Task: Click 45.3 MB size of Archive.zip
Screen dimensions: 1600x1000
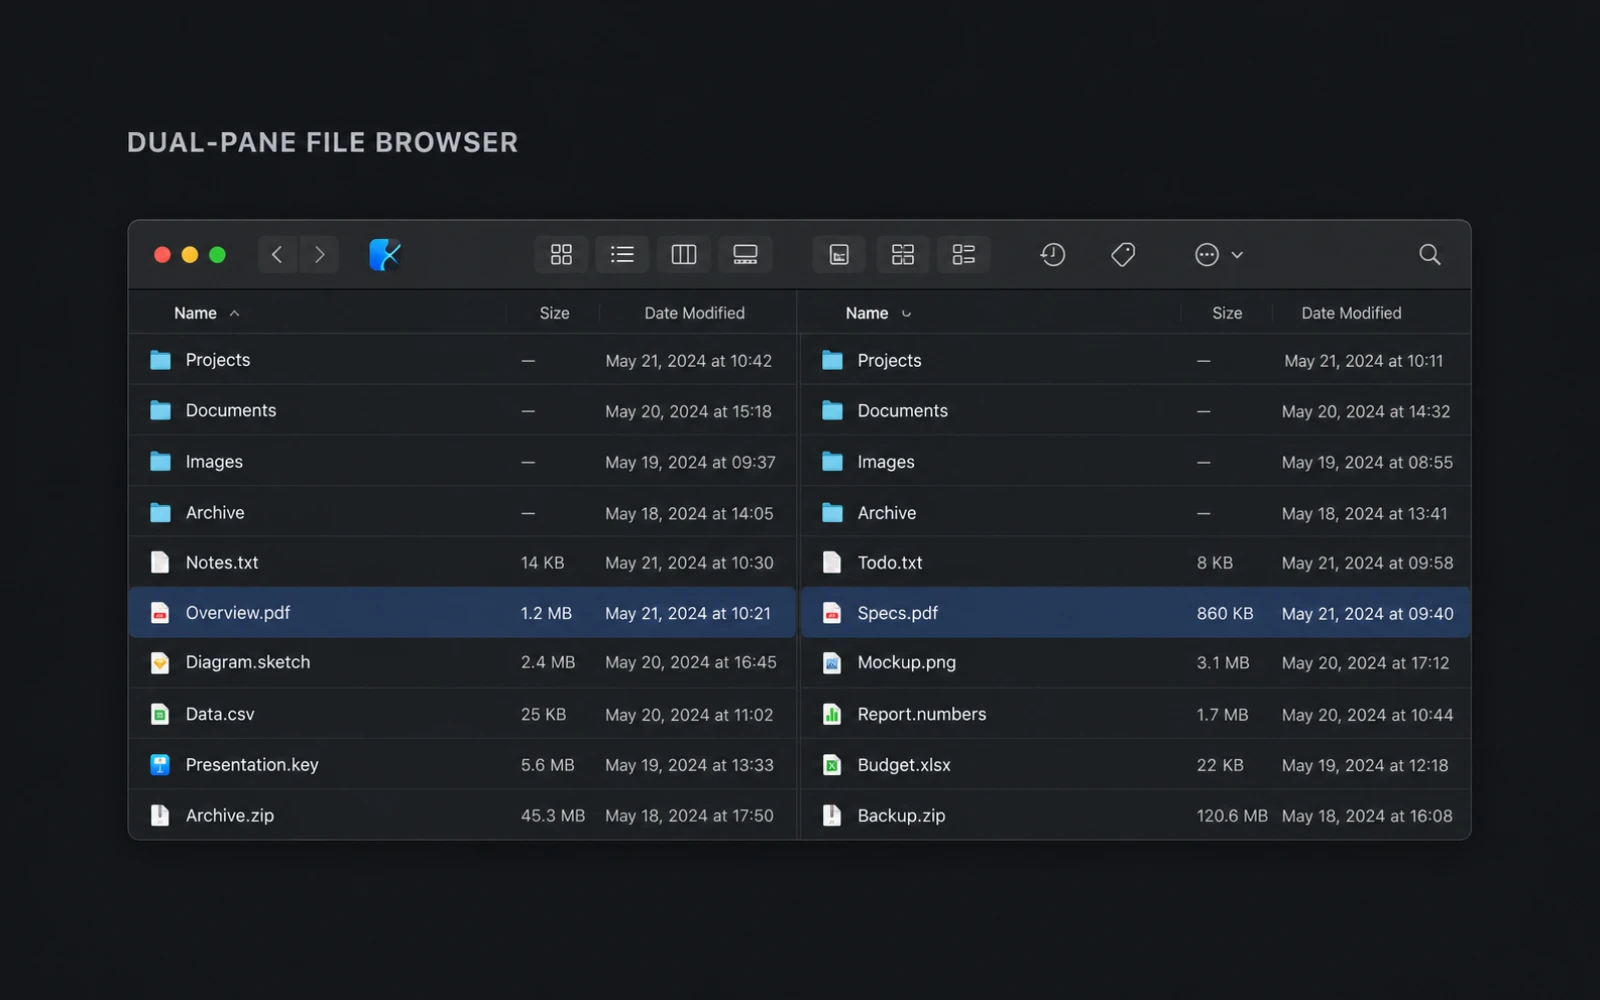Action: (x=553, y=816)
